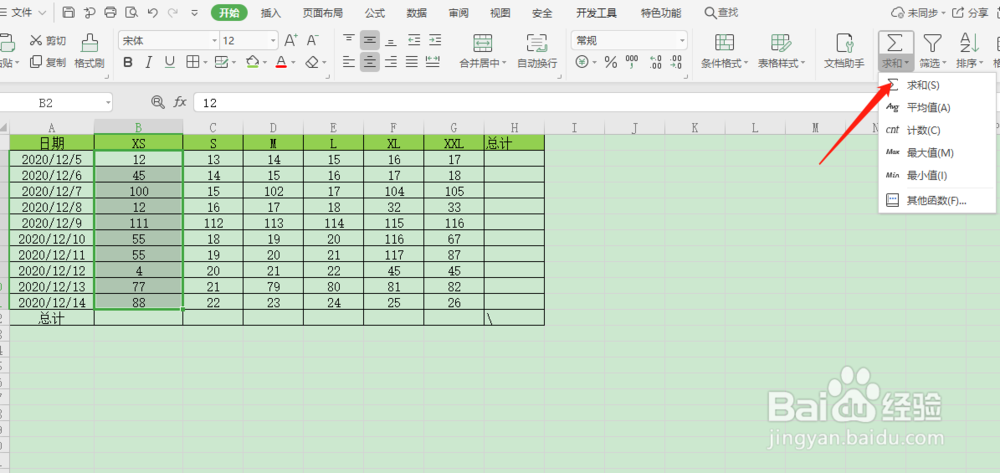The width and height of the screenshot is (1000, 473).
Task: Open the font name dropdown (宋体)
Action: (214, 41)
